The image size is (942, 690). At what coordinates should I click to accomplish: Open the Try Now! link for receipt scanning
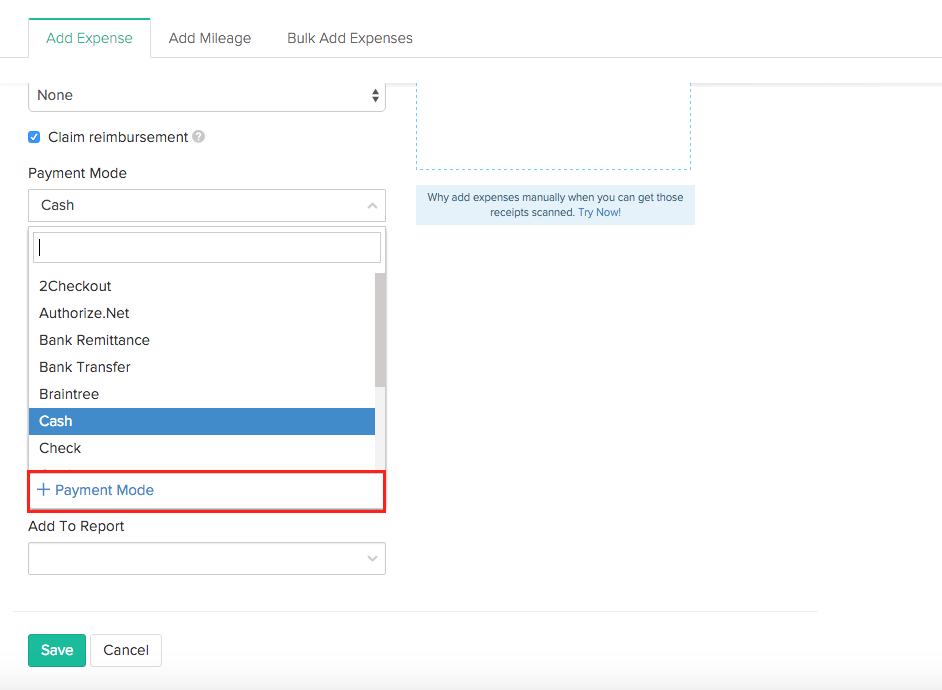(x=598, y=212)
